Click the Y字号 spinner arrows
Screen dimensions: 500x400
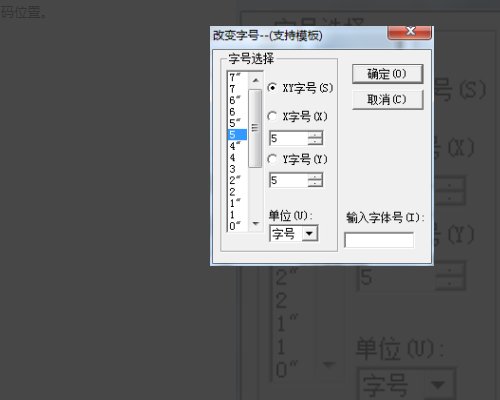pos(315,180)
